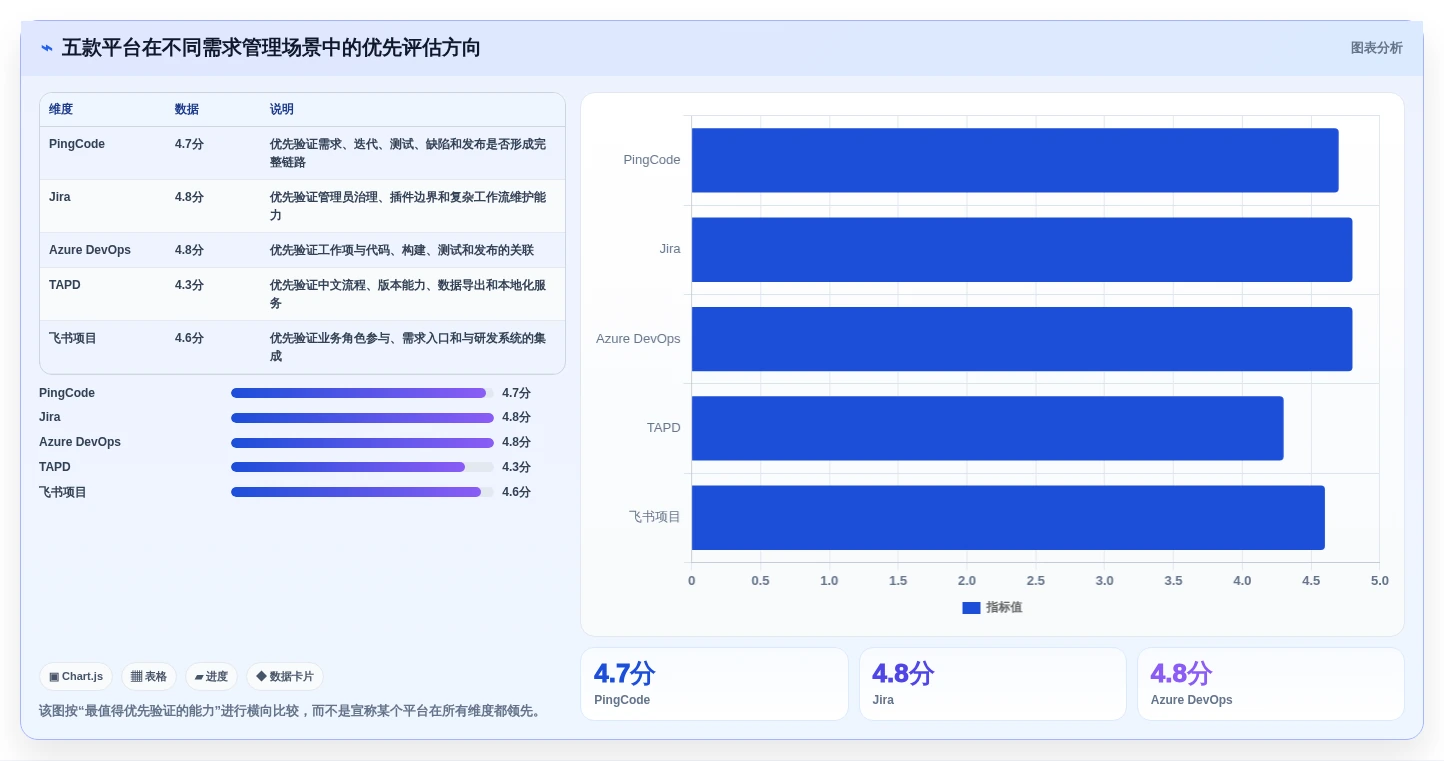Click description starting 优先验证管理员治理
The width and height of the screenshot is (1444, 761).
coord(408,206)
